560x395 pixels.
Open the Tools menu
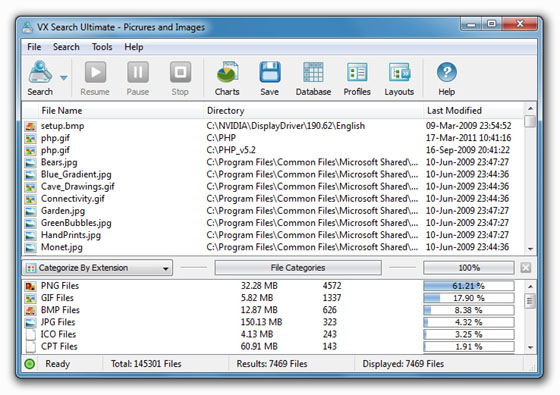[x=102, y=47]
